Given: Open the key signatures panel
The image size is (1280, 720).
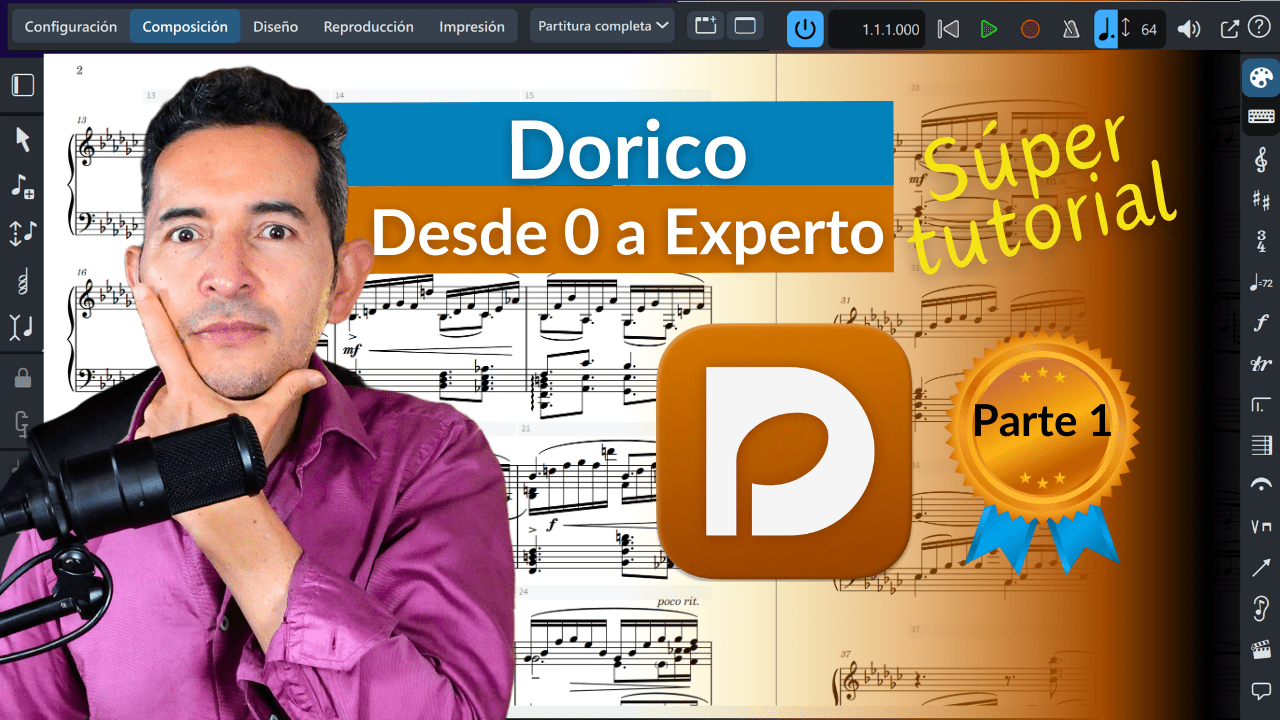Looking at the screenshot, I should point(1261,200).
